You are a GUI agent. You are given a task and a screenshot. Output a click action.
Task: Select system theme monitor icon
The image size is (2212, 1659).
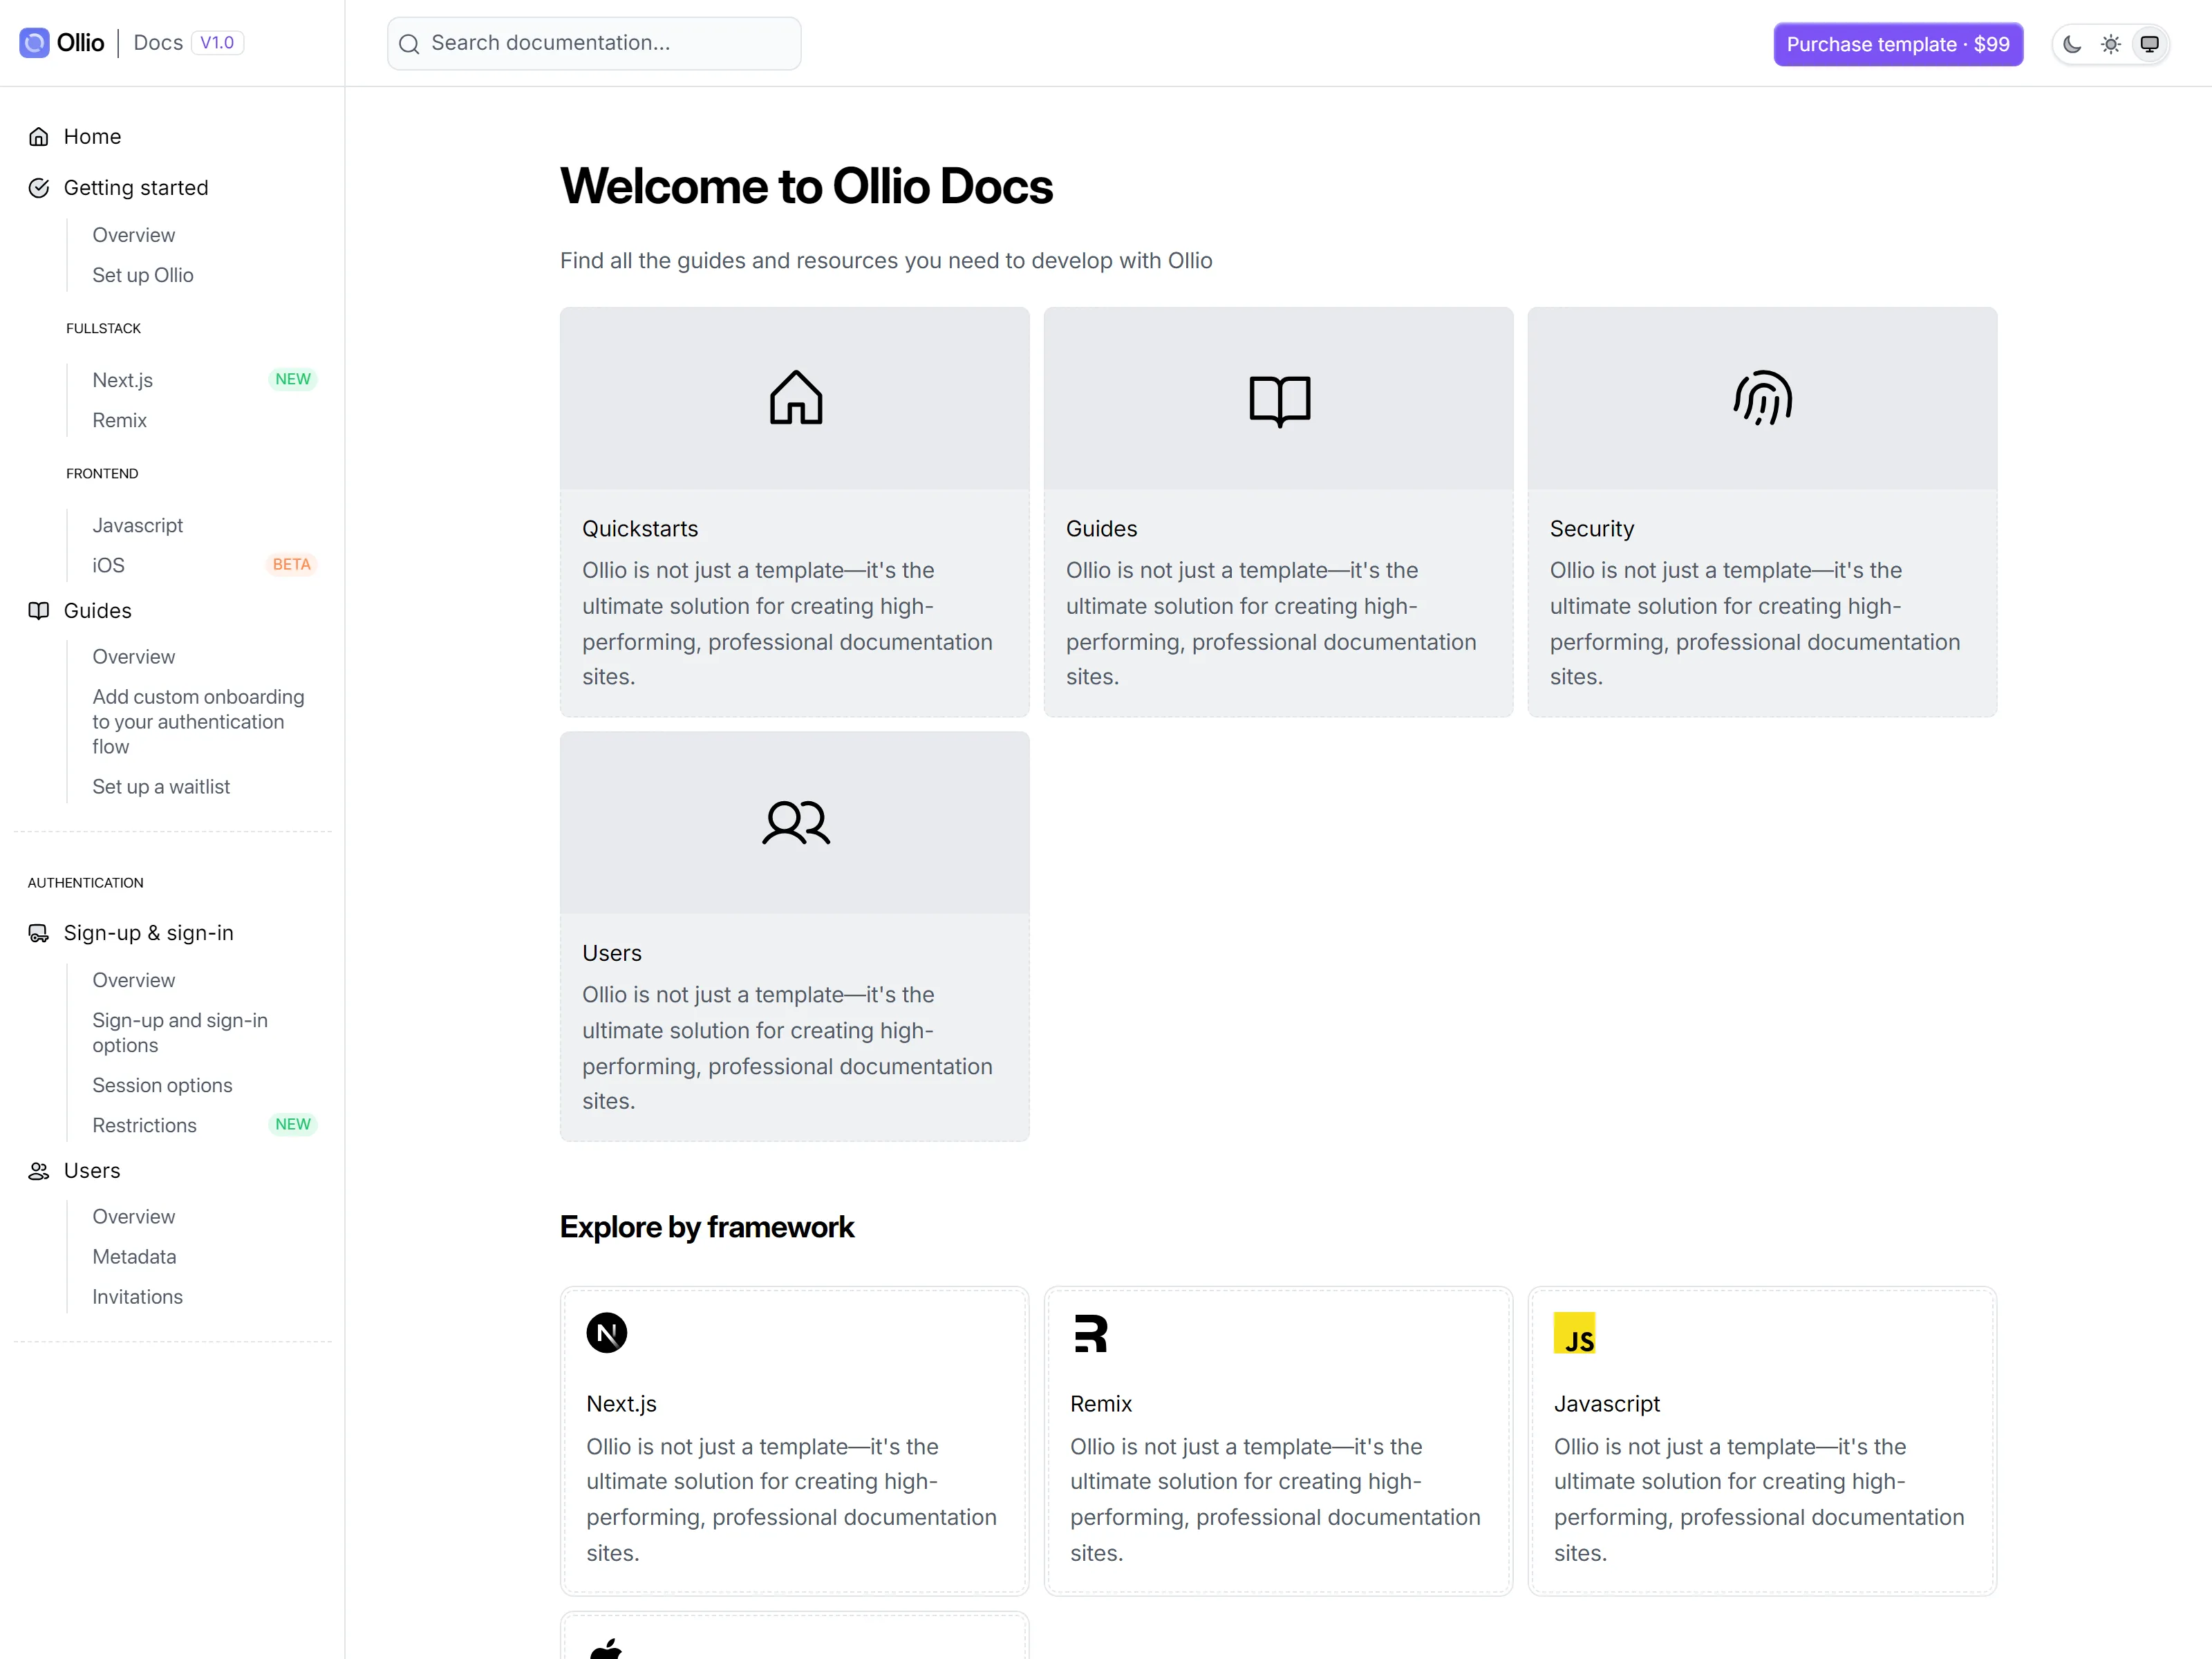click(x=2149, y=44)
